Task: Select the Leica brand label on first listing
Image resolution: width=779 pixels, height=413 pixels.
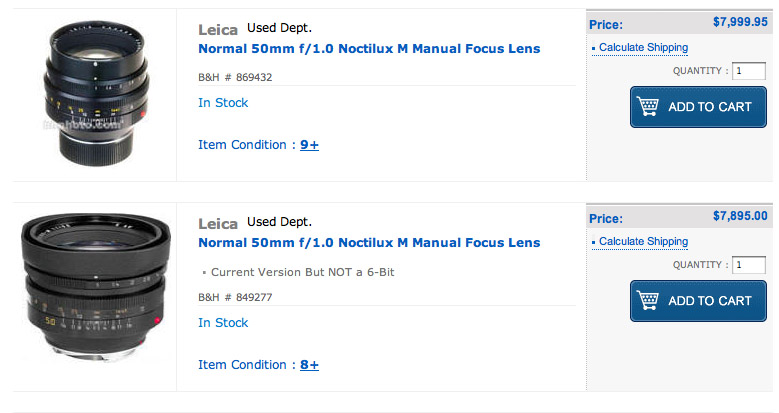Action: coord(218,30)
